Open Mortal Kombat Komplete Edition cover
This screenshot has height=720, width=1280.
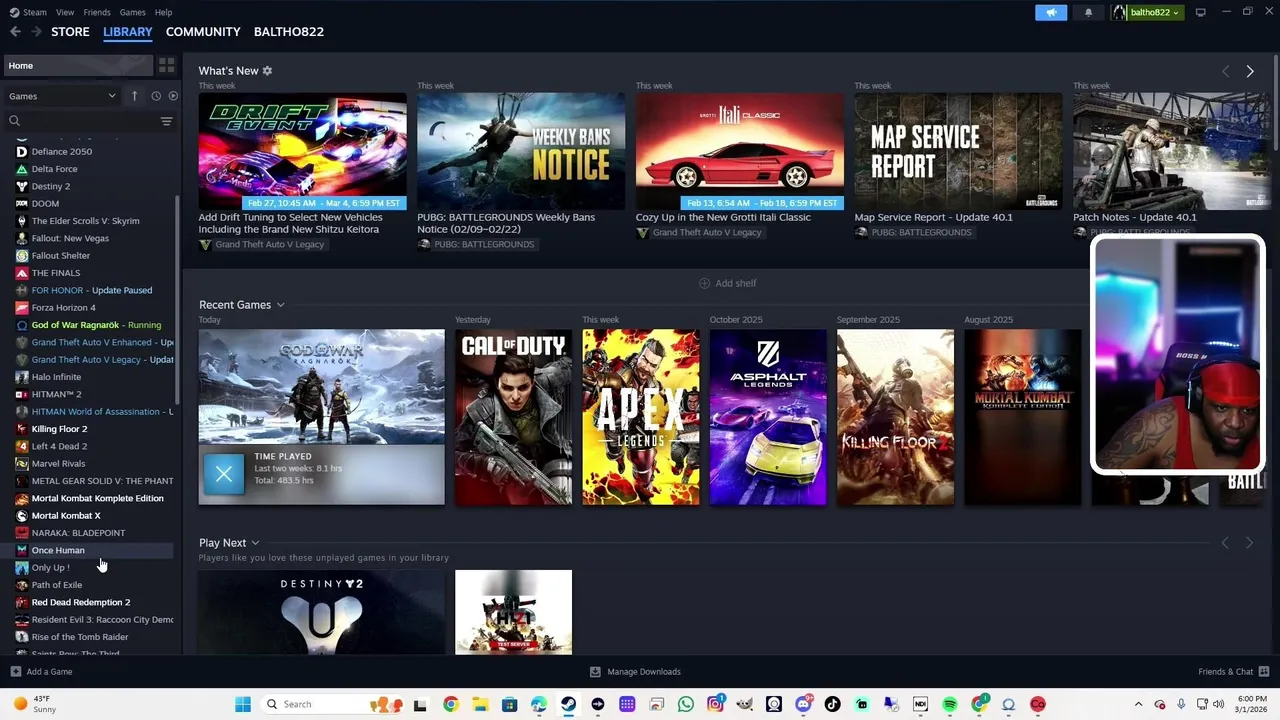[x=1022, y=417]
